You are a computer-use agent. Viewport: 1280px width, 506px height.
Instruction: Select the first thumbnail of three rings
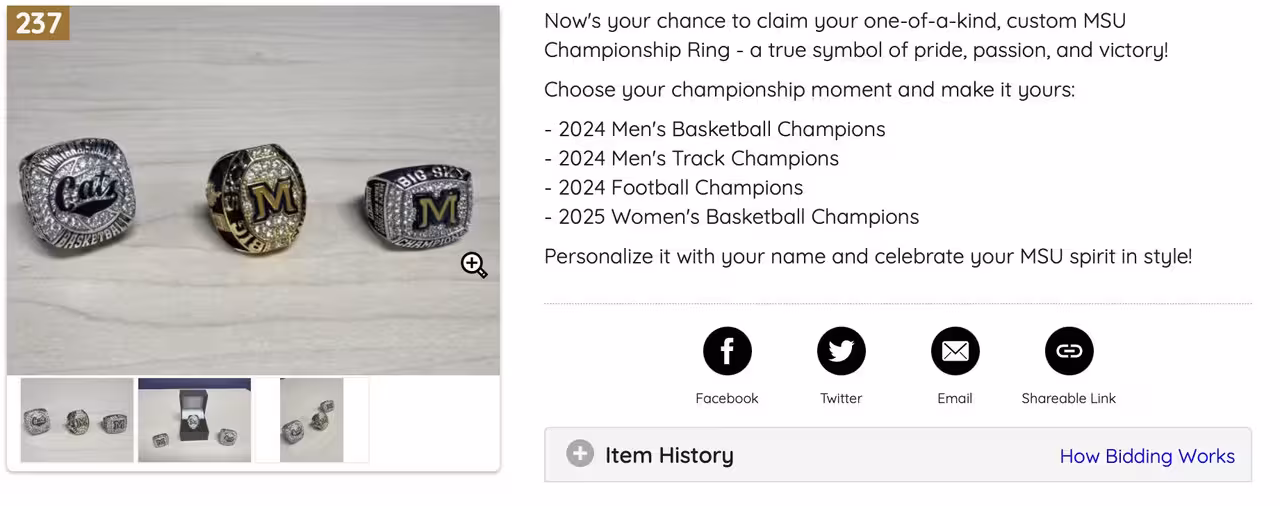click(x=77, y=420)
